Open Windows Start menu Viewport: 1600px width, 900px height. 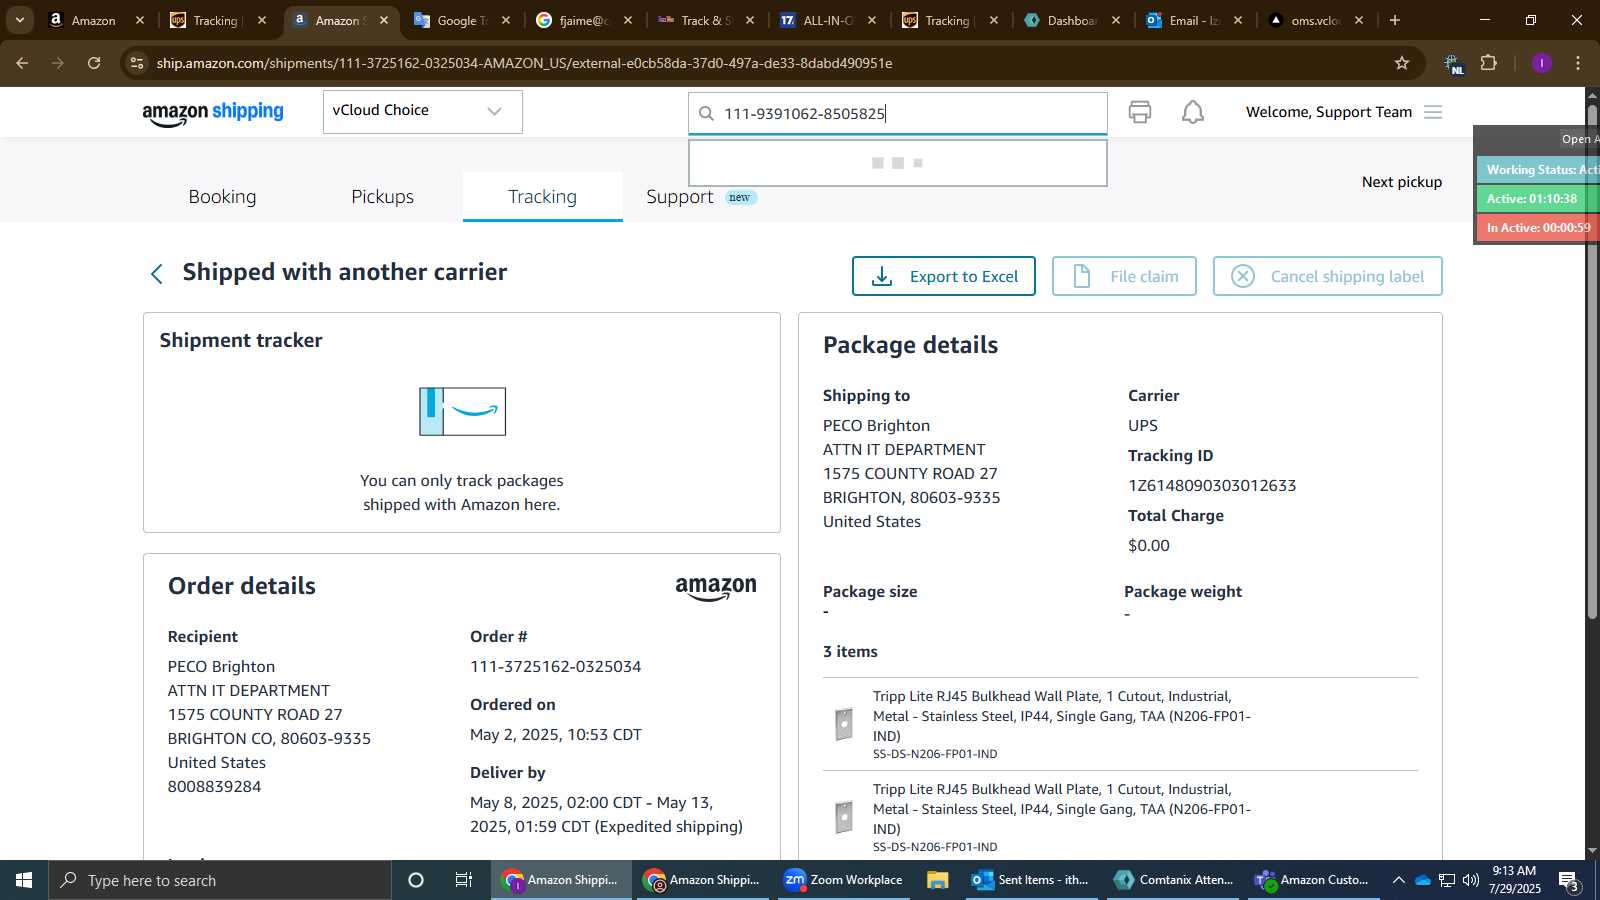coord(24,880)
